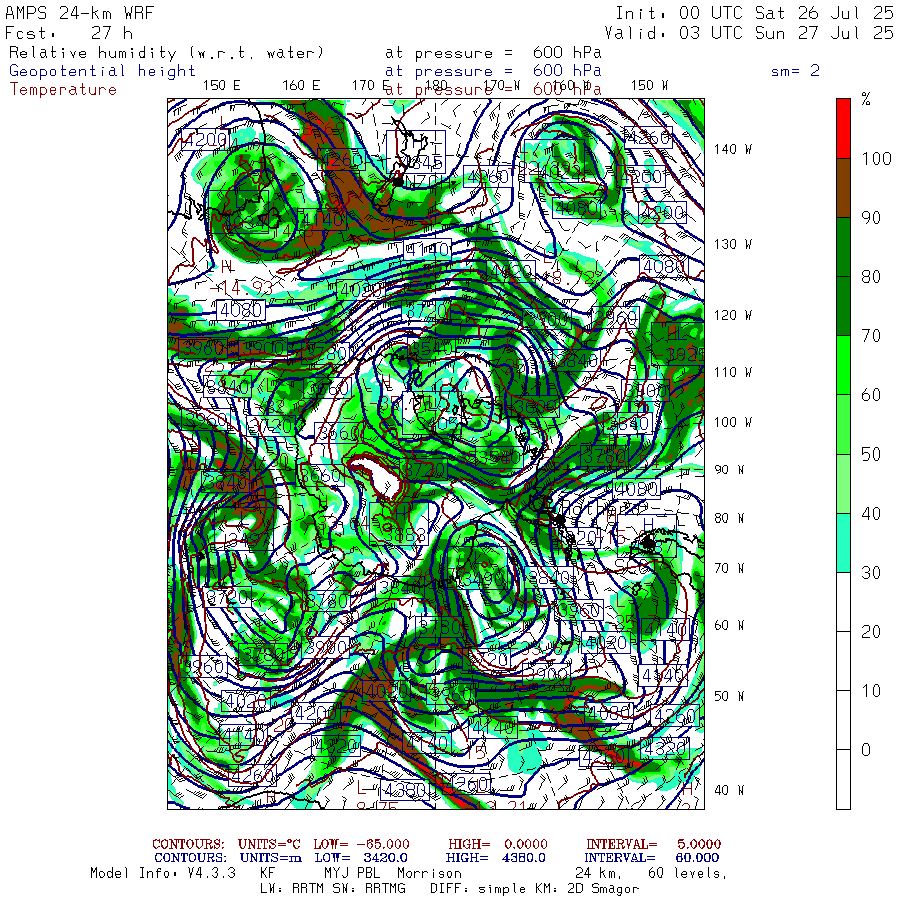Click the '50 W' label right of map
900x900 pixels.
point(729,696)
